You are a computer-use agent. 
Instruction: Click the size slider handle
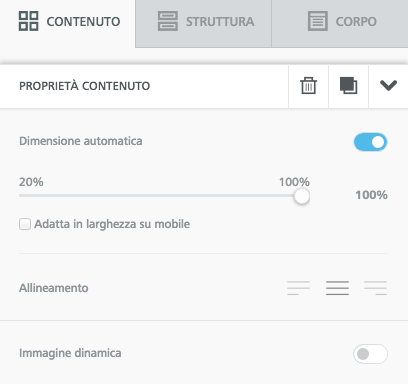302,196
